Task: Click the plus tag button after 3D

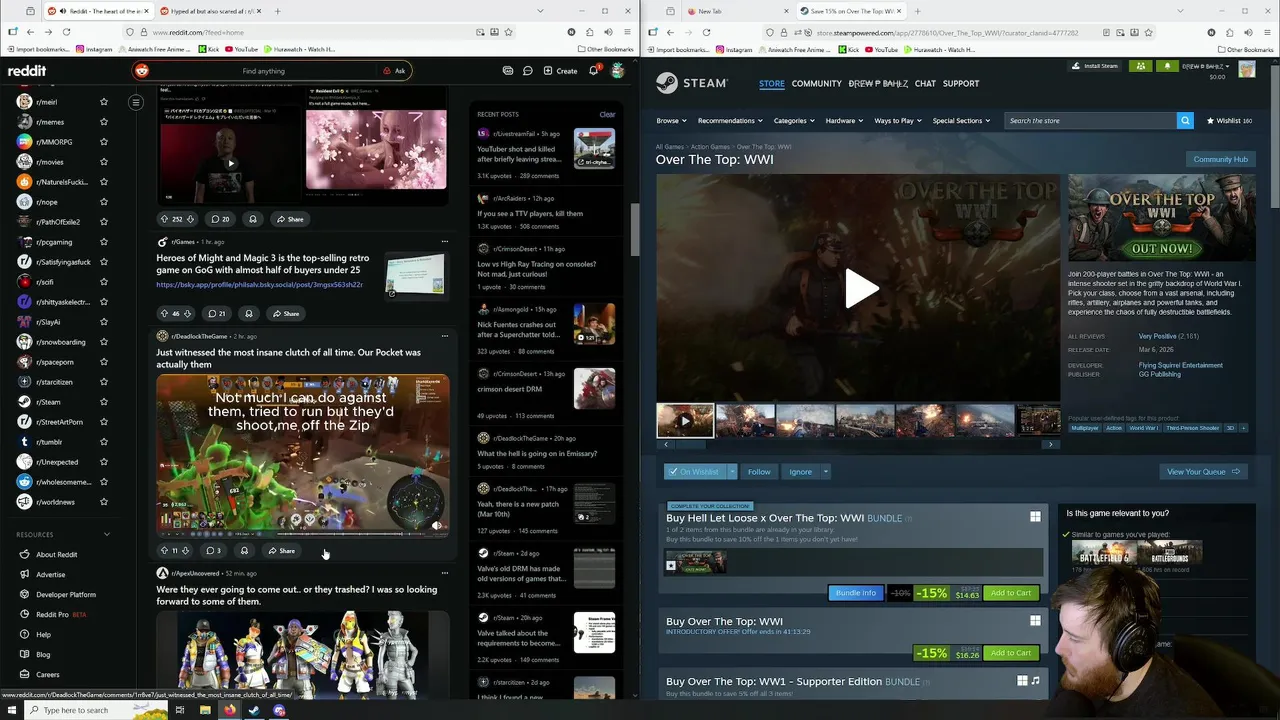Action: click(x=1243, y=428)
